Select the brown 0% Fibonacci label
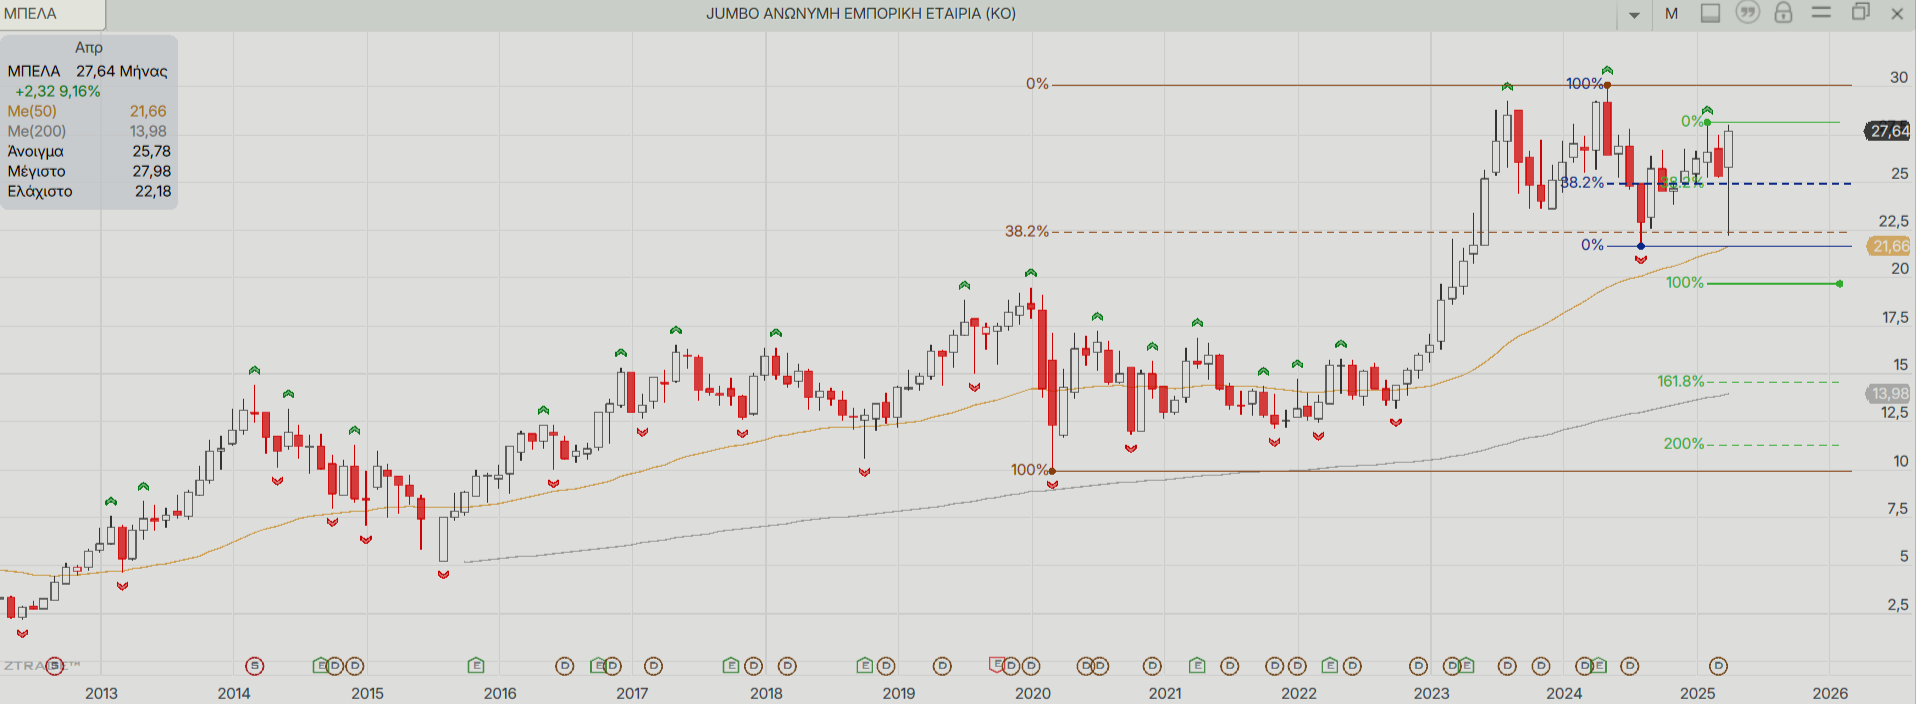The width and height of the screenshot is (1916, 704). click(x=1037, y=84)
